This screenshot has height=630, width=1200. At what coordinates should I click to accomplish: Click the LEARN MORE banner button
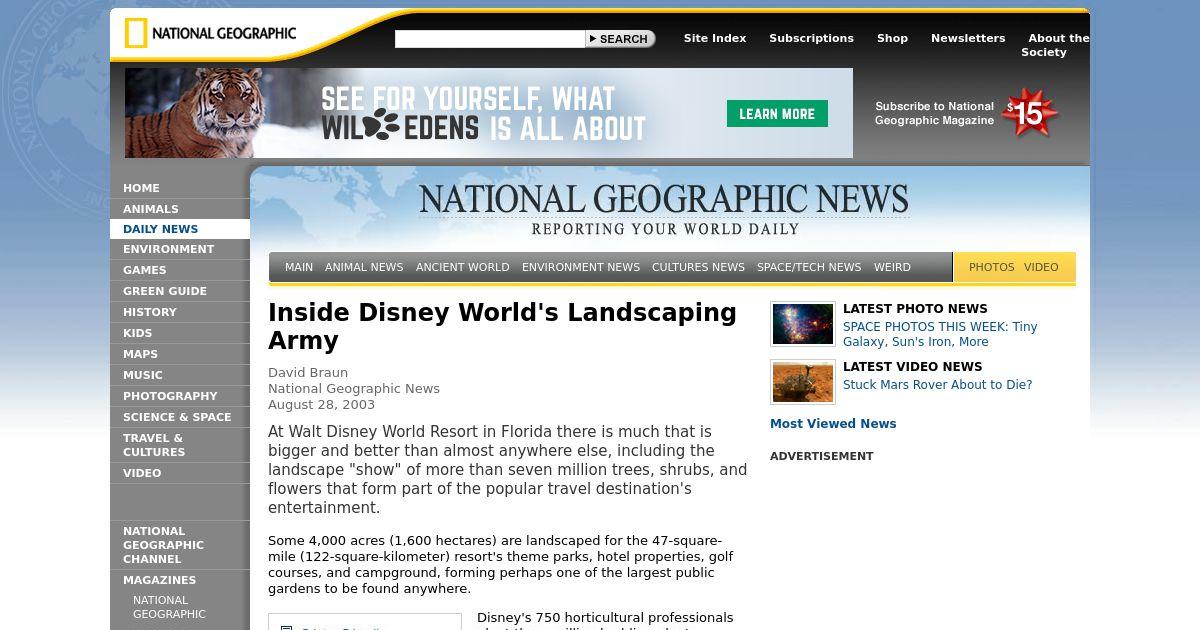(777, 114)
